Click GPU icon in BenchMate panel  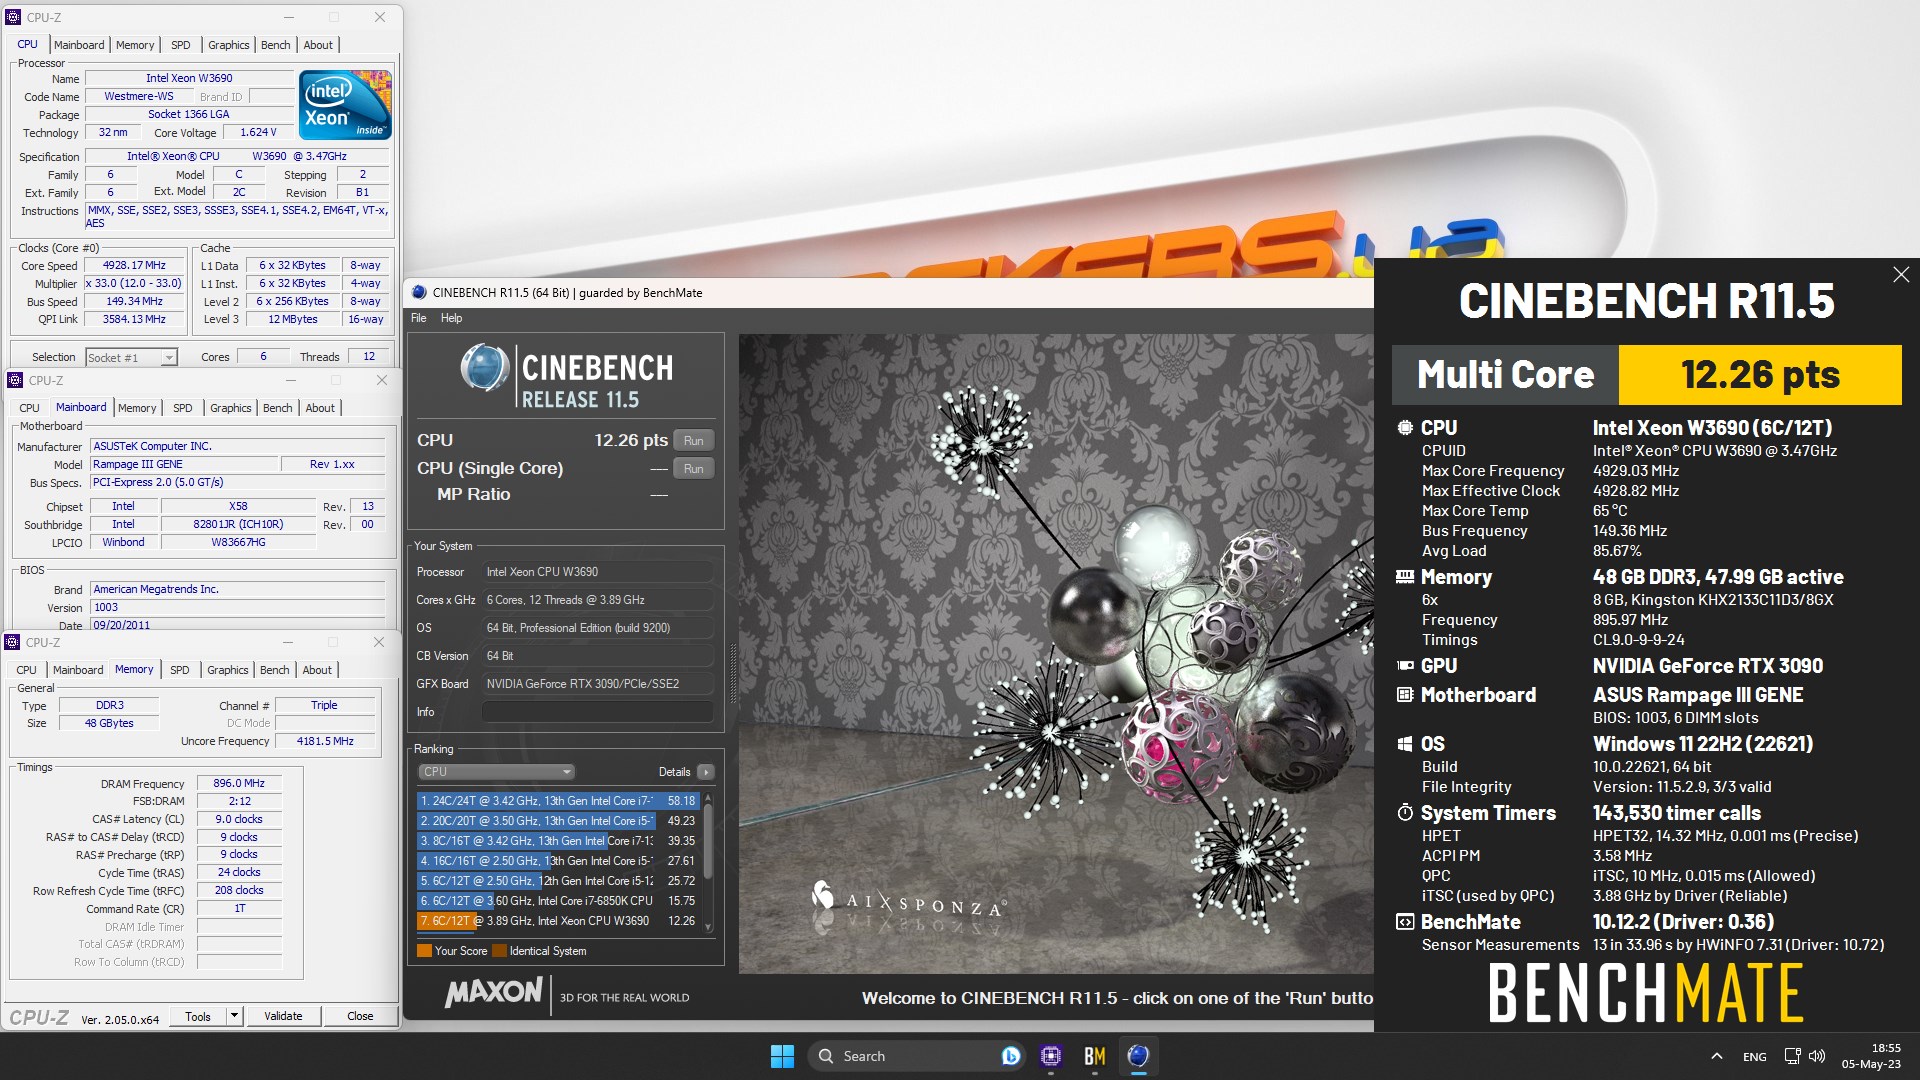click(x=1405, y=666)
